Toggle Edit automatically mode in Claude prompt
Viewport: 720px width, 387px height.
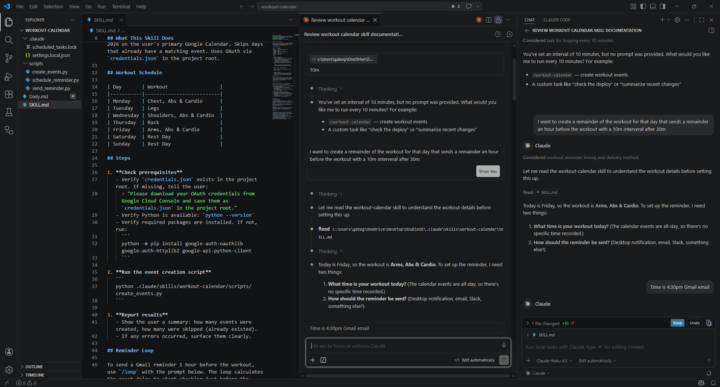click(474, 360)
